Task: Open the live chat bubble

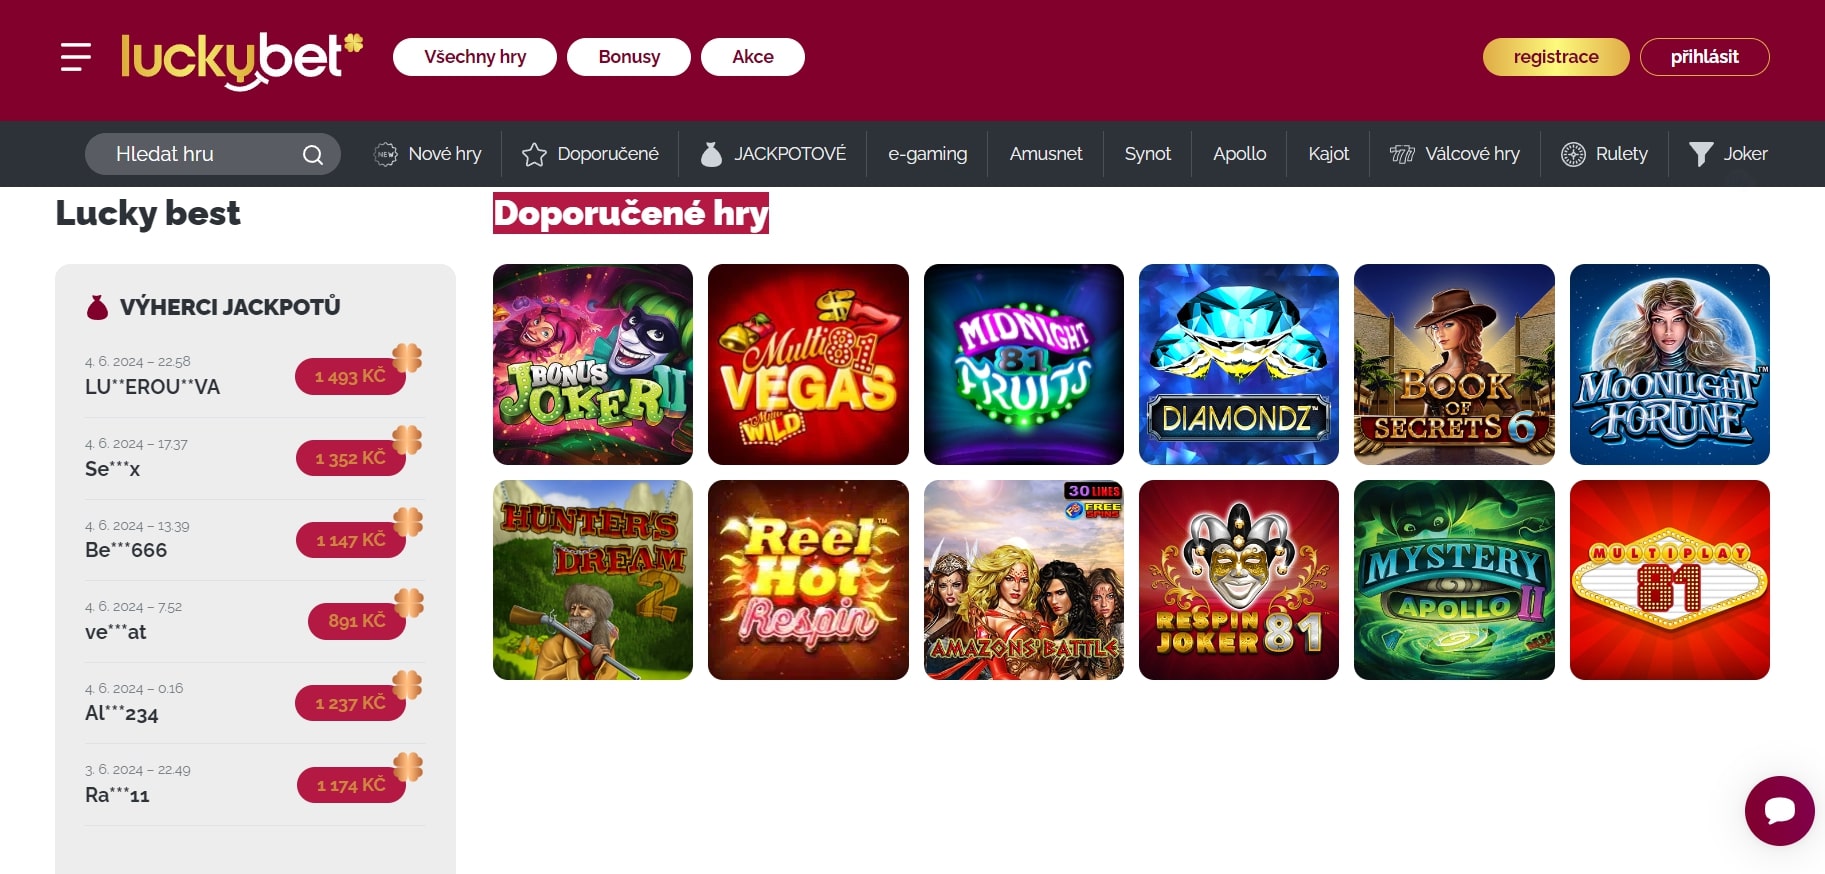Action: tap(1780, 810)
